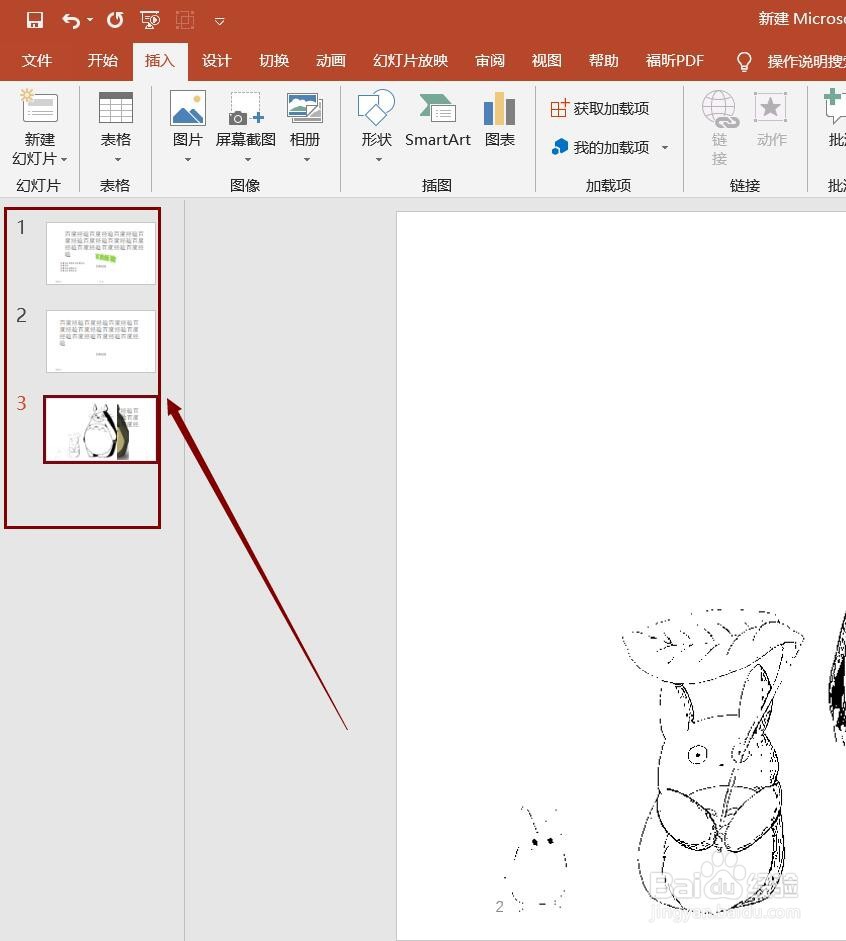846x941 pixels.
Task: Open the 文件 menu tab
Action: pyautogui.click(x=37, y=61)
